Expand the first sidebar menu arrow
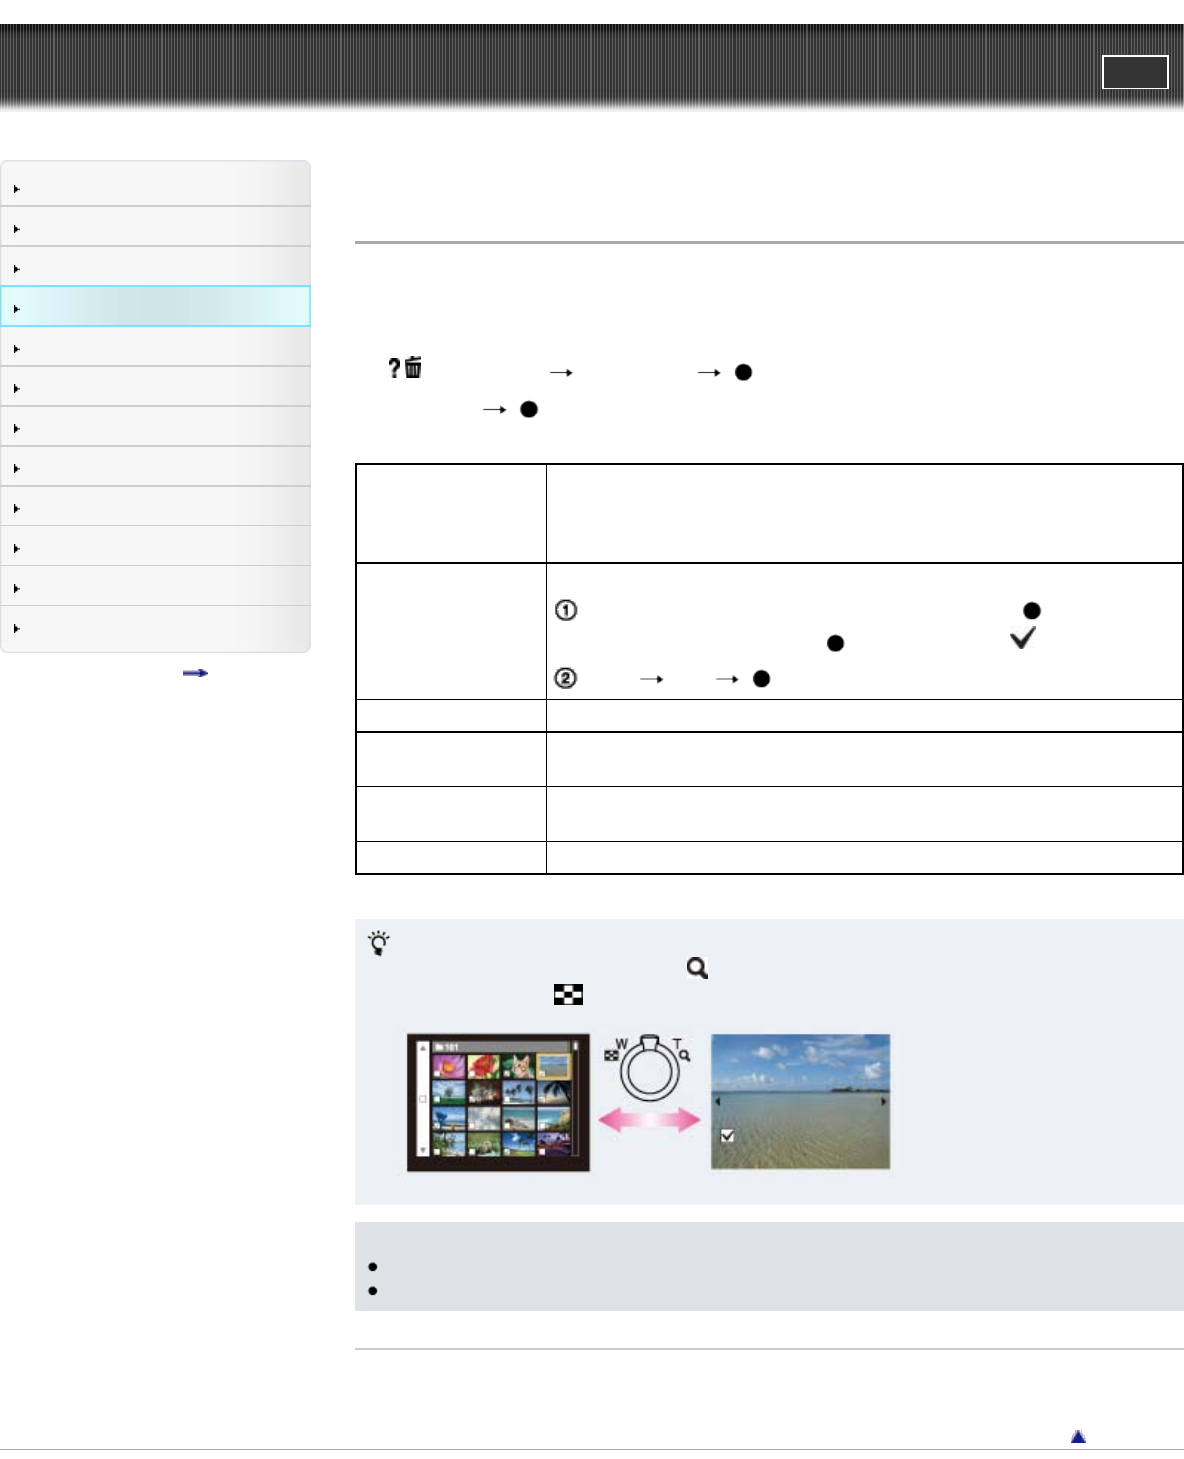Screen dimensions: 1184x1459 pos(17,189)
